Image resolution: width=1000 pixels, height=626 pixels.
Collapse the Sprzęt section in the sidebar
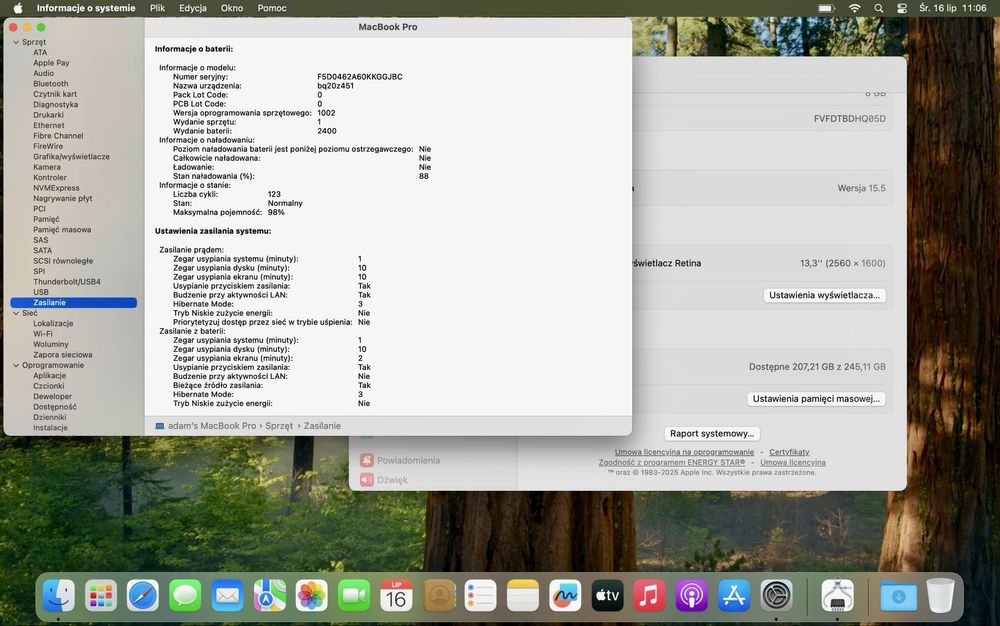[16, 42]
